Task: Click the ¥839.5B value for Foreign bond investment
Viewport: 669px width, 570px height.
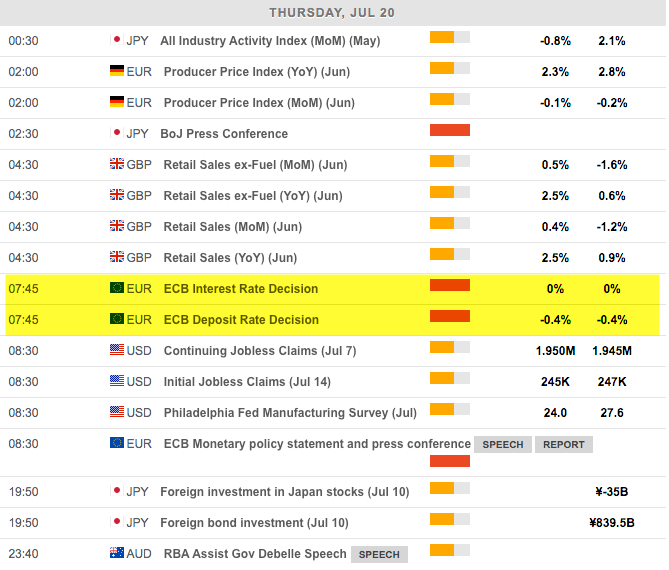Action: (612, 523)
